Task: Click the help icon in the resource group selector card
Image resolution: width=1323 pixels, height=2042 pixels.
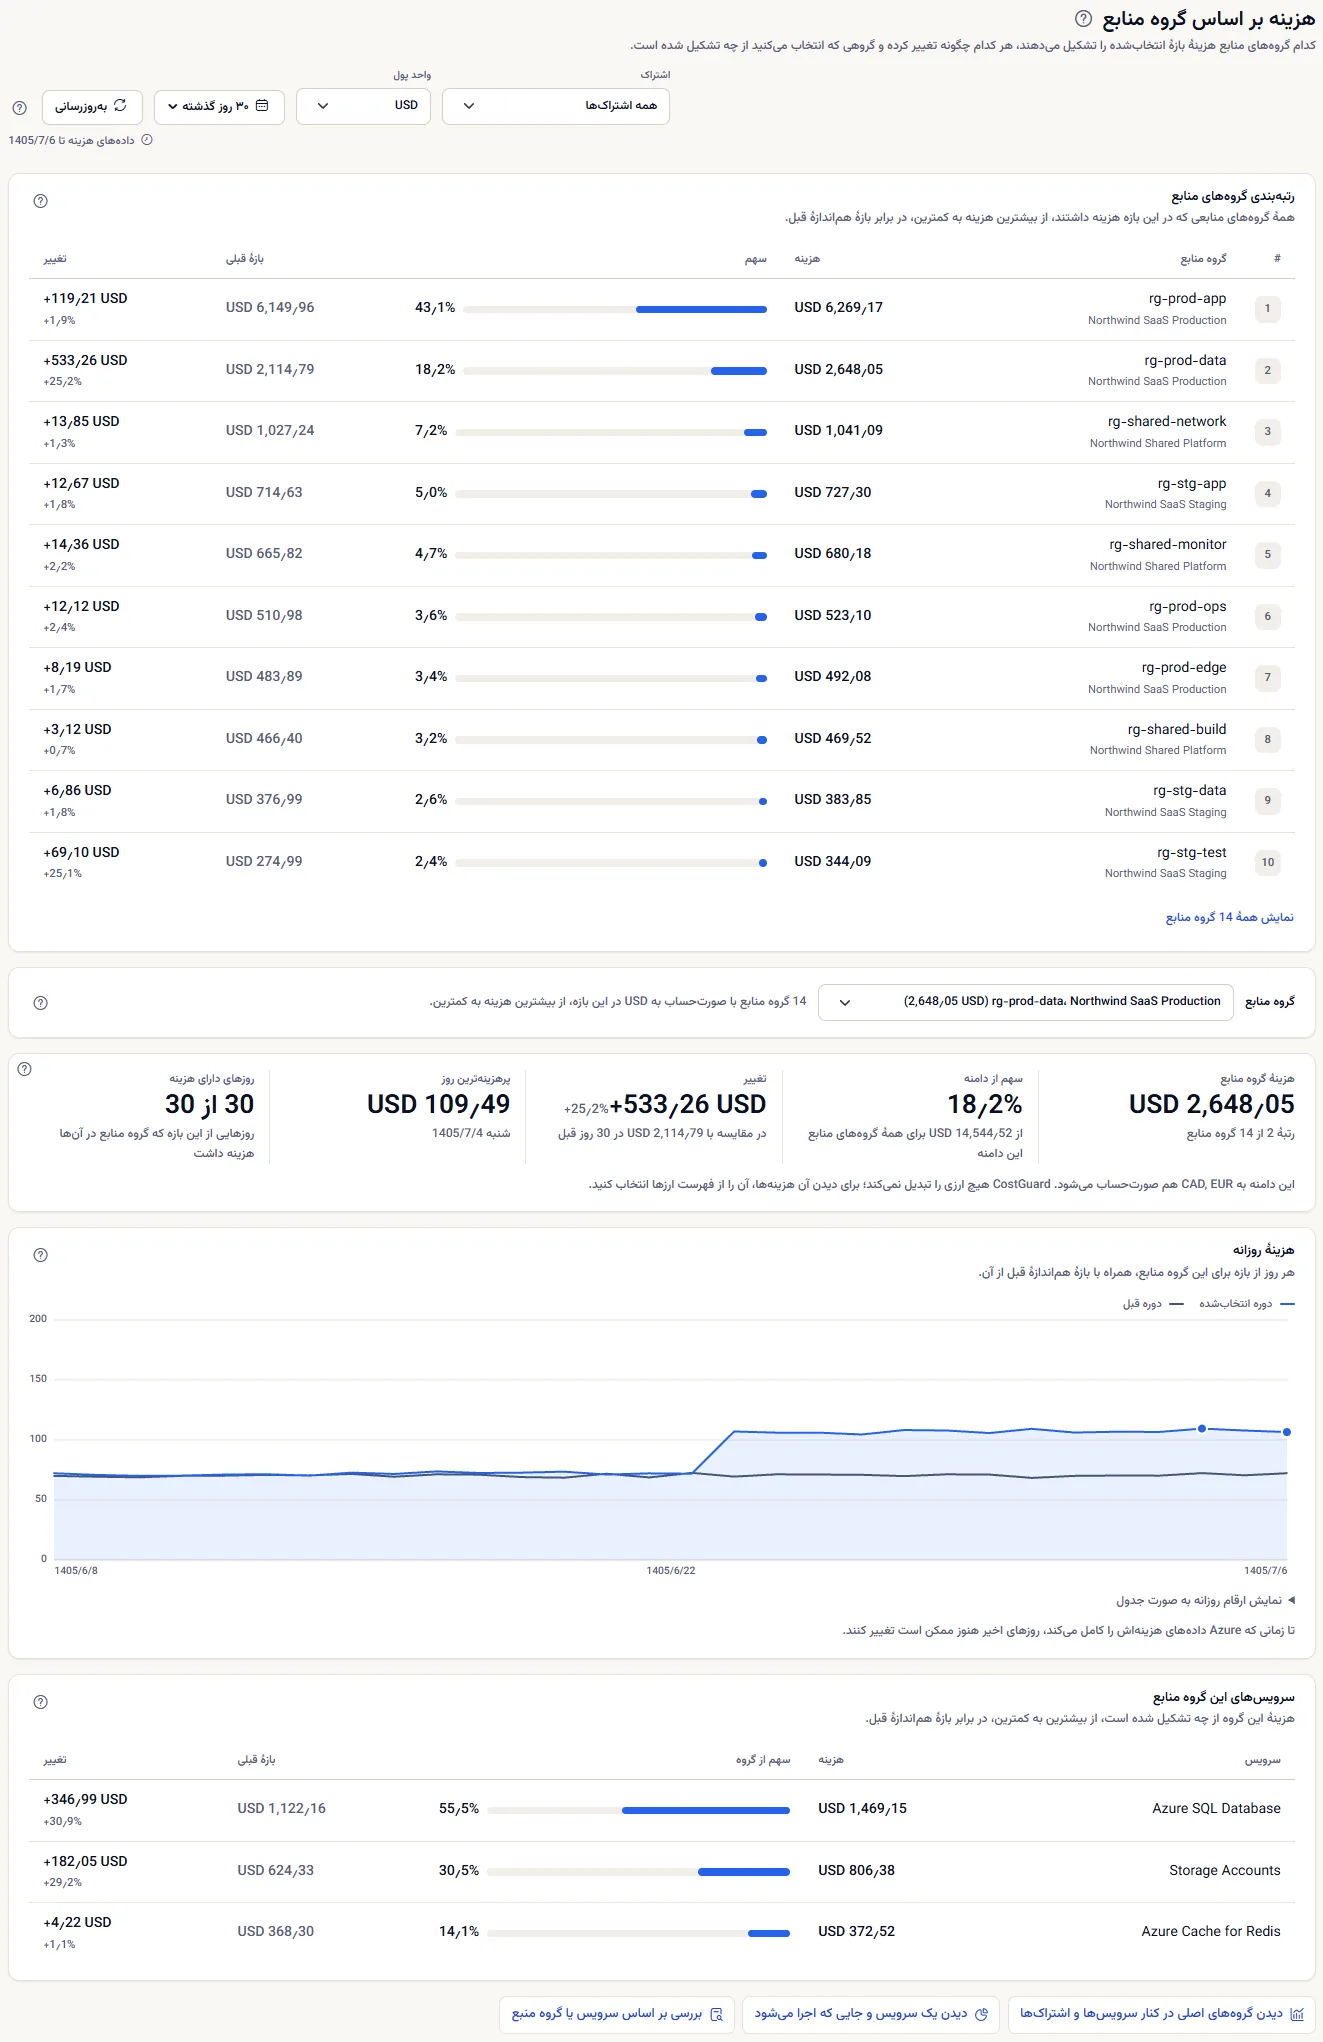Action: [41, 1003]
